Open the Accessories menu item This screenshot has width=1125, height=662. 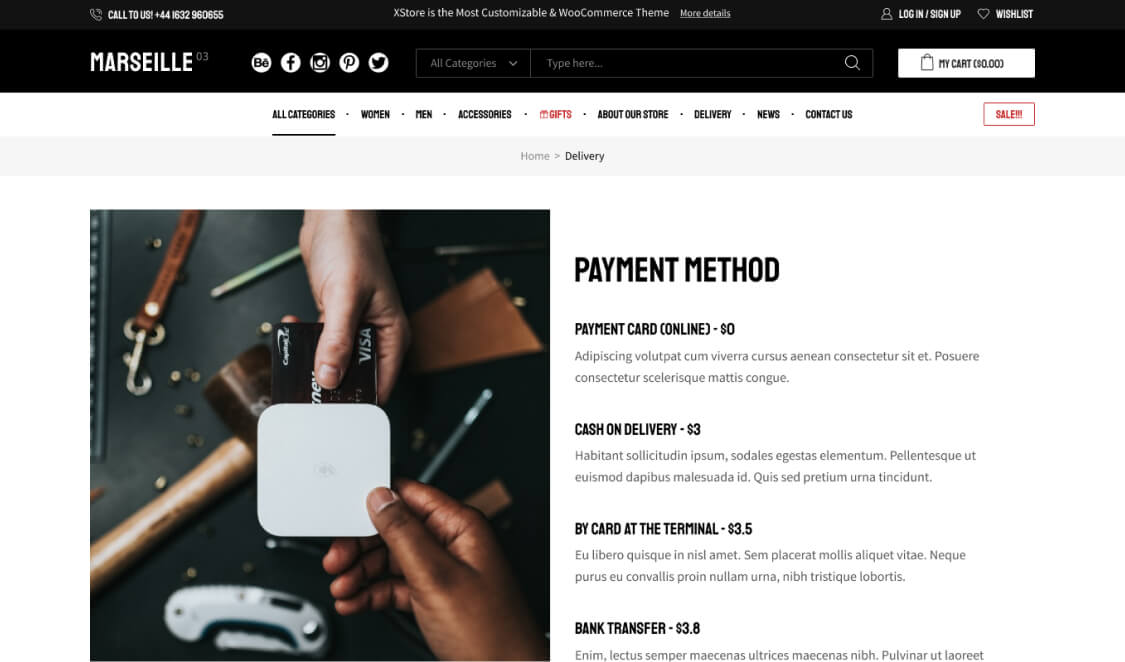tap(485, 114)
